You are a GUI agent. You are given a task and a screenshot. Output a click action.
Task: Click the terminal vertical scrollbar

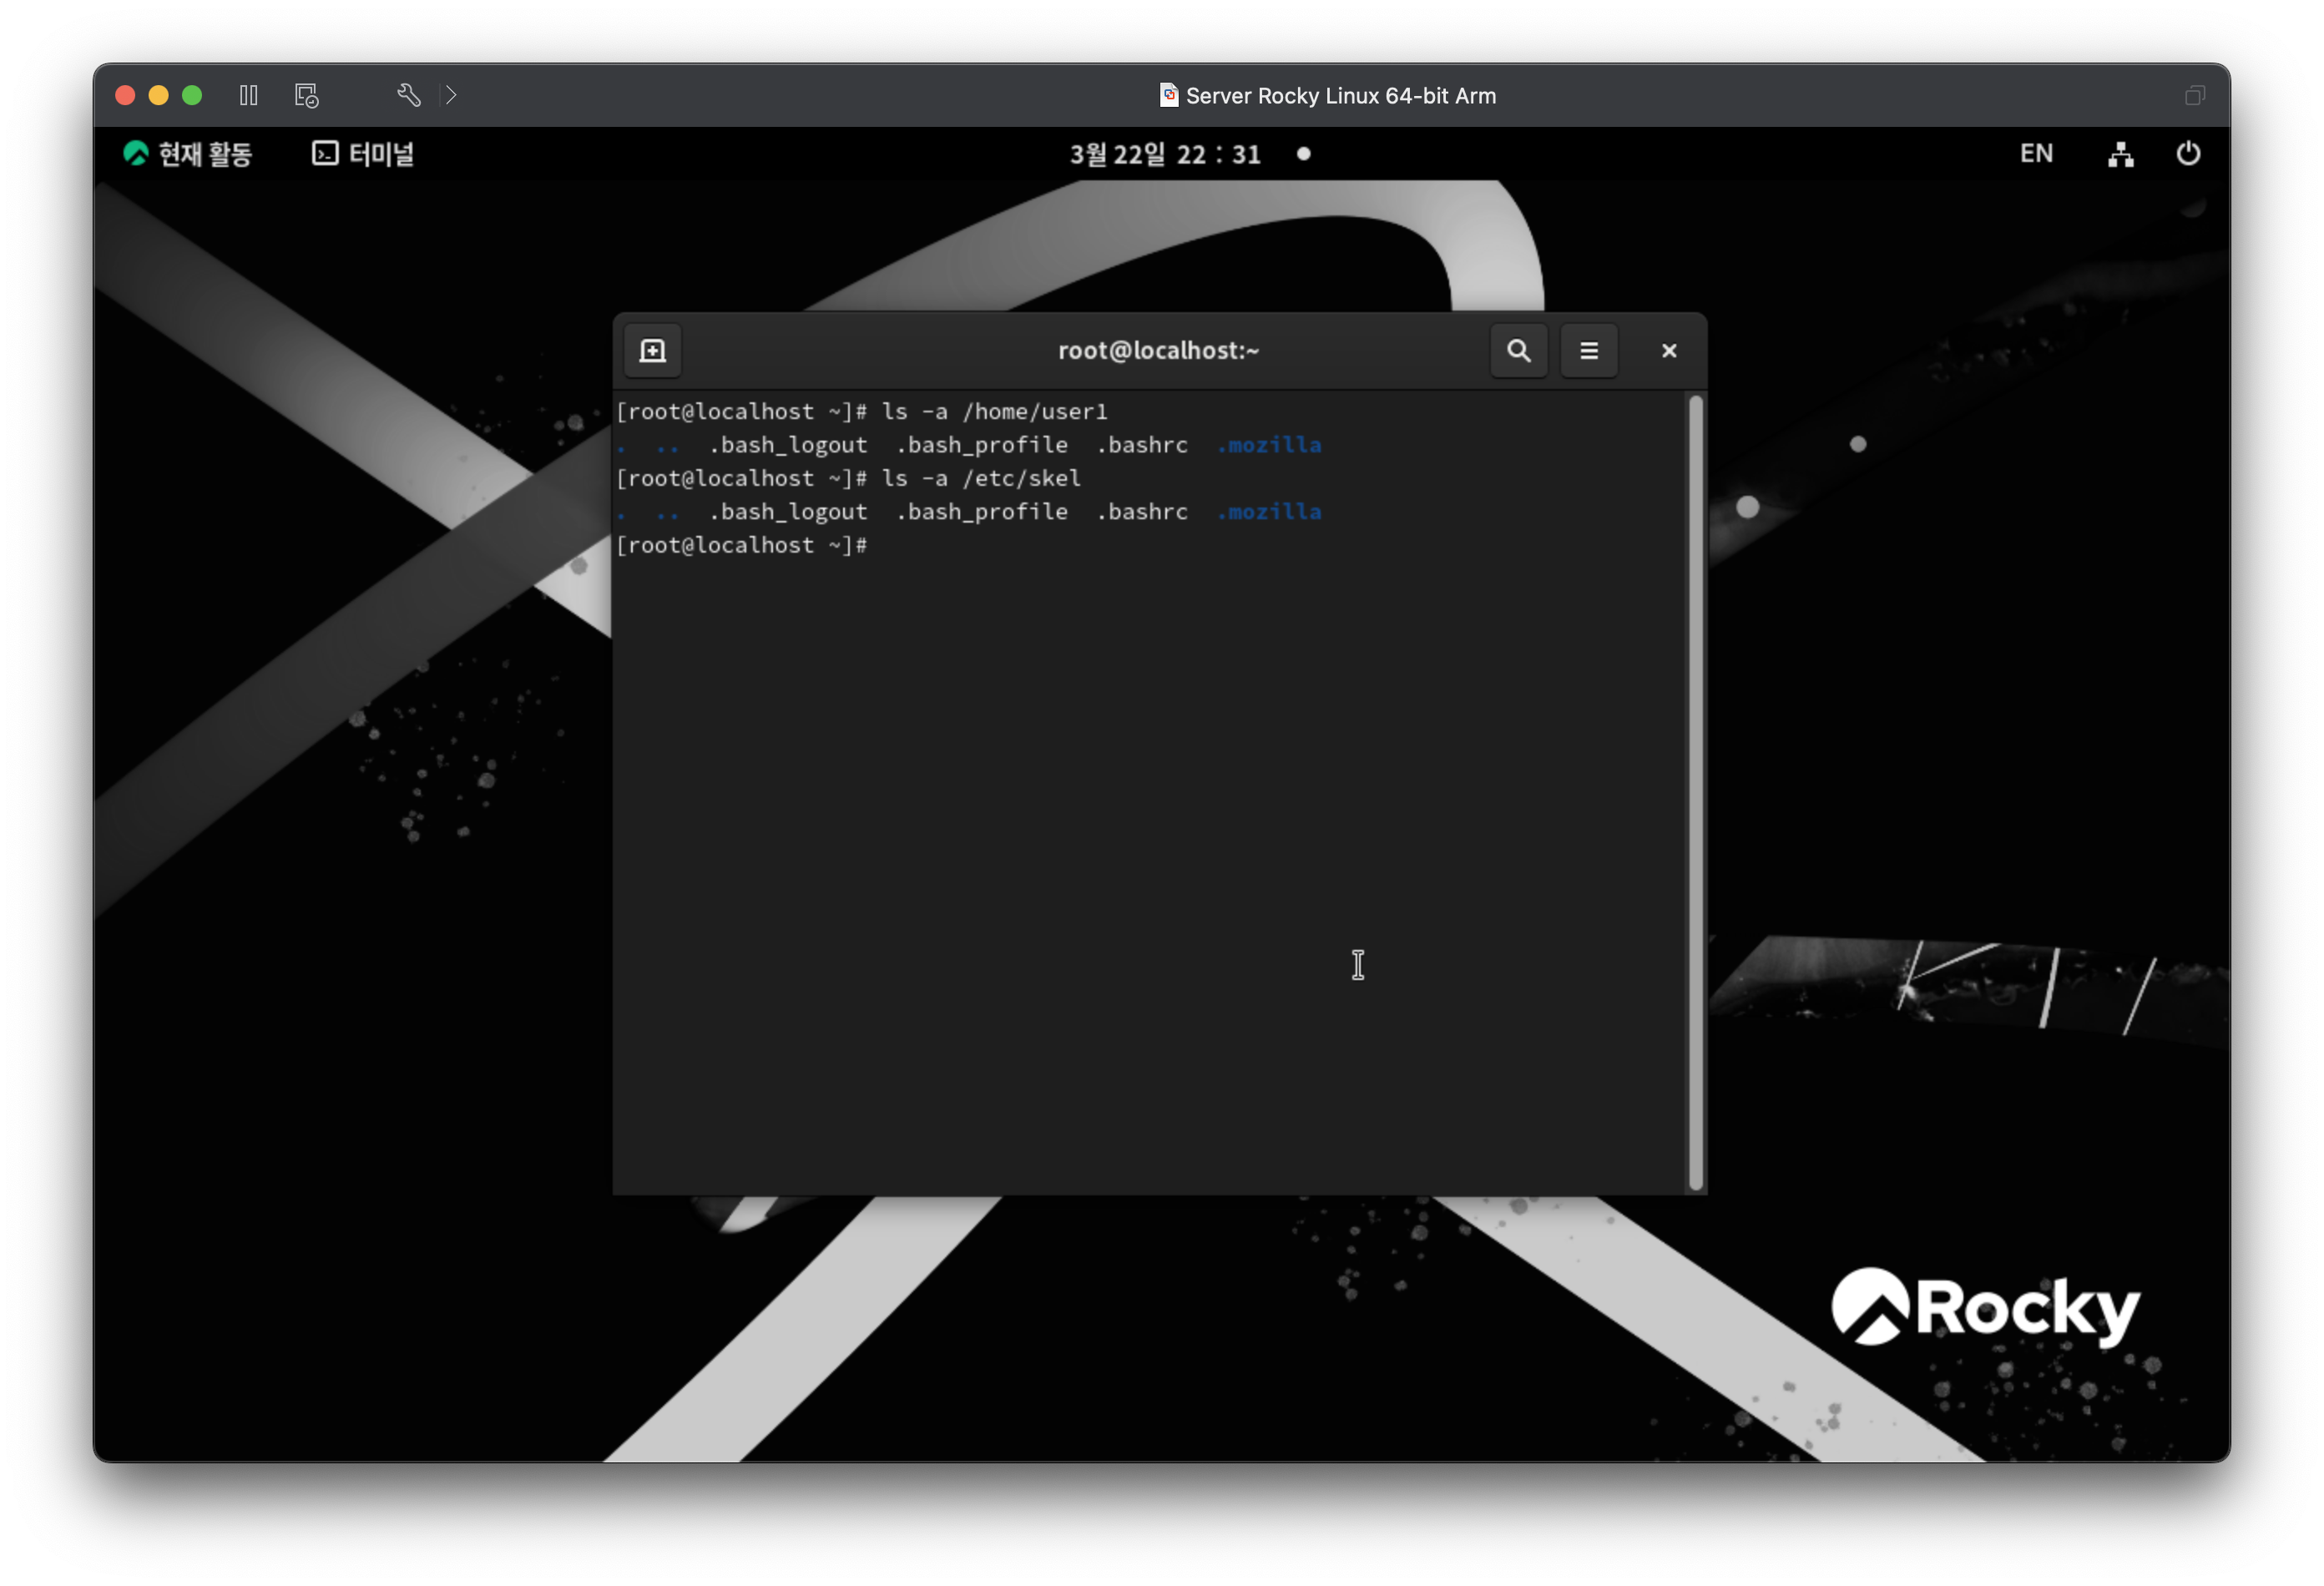pyautogui.click(x=1695, y=790)
